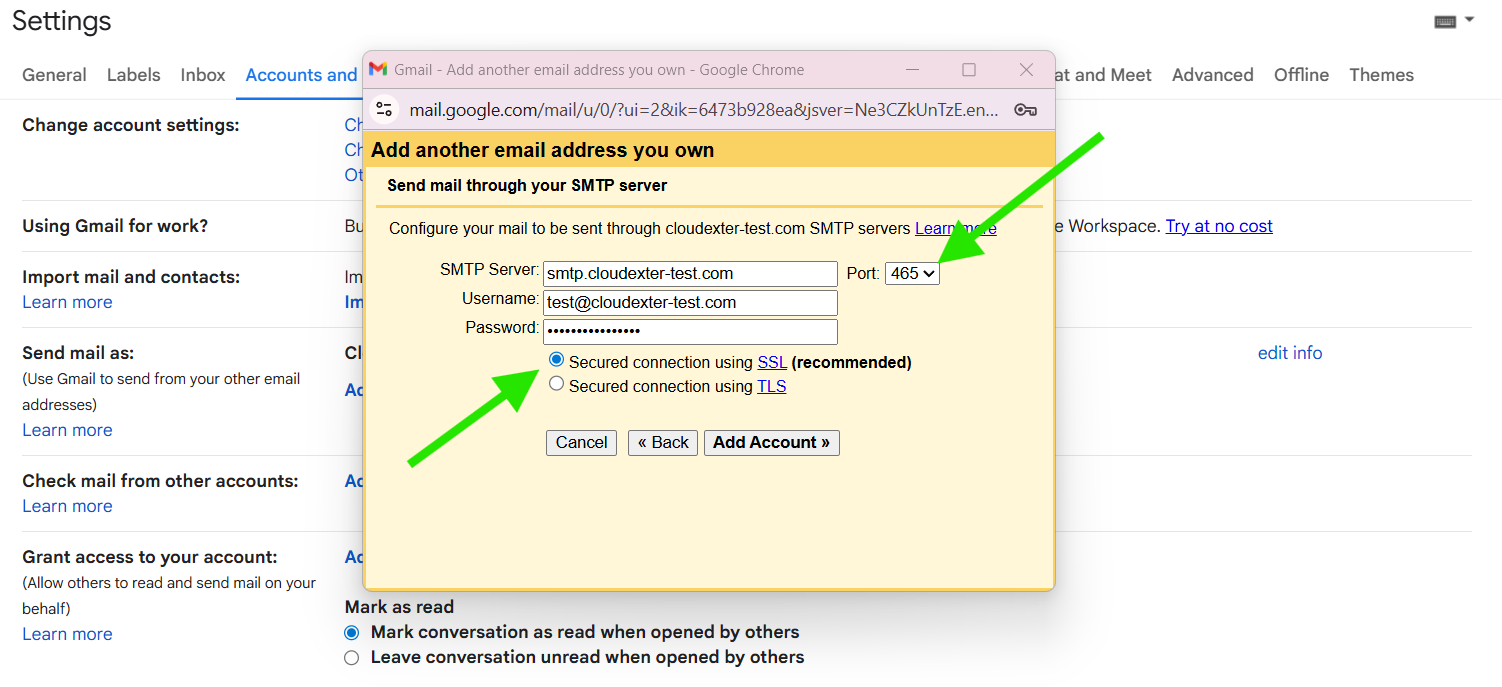Click the keyboard input icon top right
The width and height of the screenshot is (1502, 687).
pyautogui.click(x=1444, y=19)
